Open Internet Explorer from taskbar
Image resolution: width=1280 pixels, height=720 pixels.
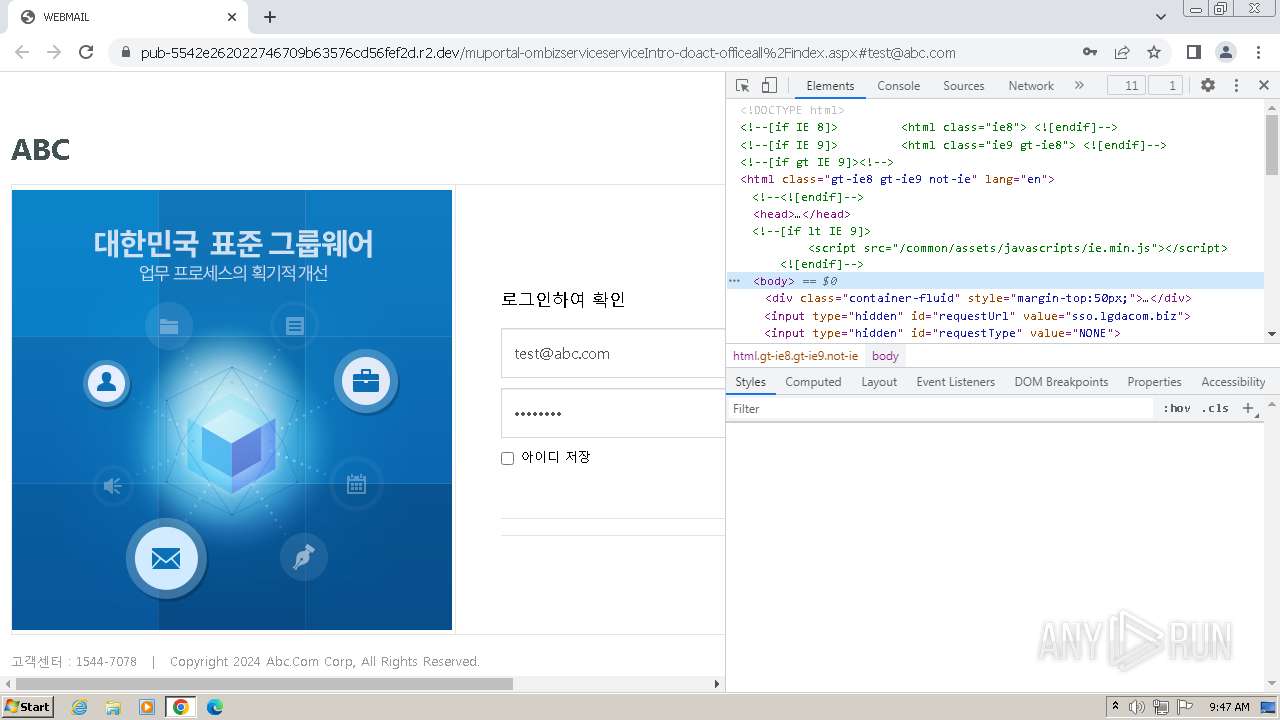point(79,707)
